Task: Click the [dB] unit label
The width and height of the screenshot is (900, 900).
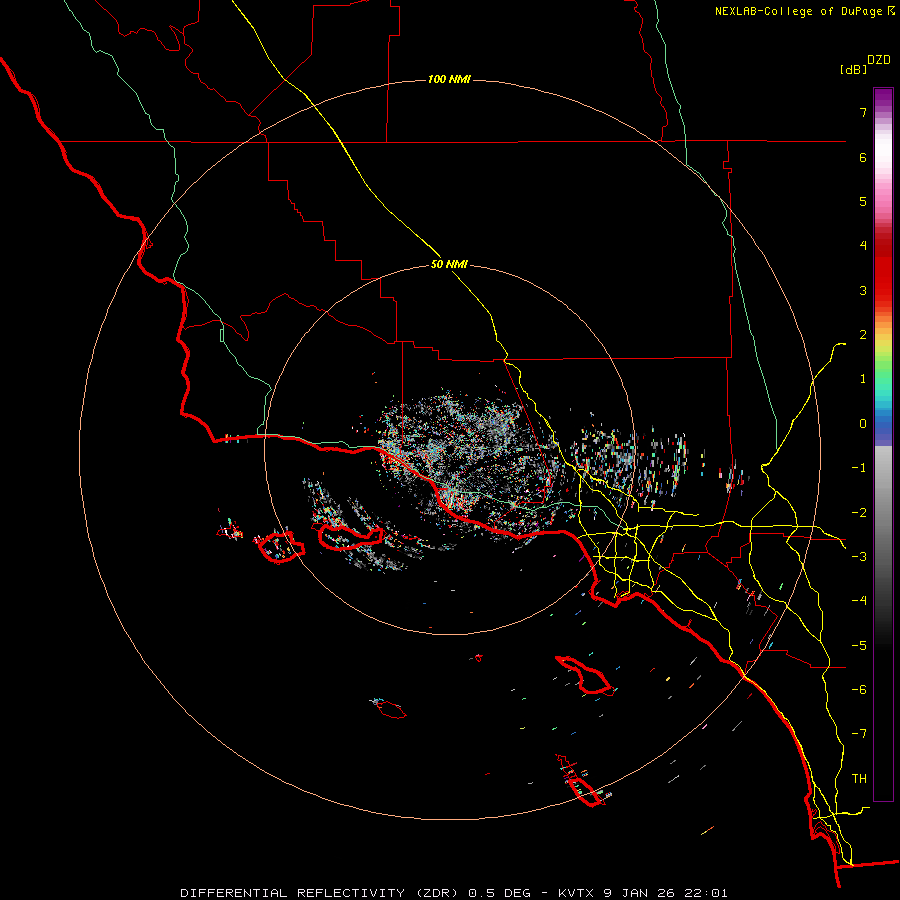Action: pyautogui.click(x=853, y=69)
